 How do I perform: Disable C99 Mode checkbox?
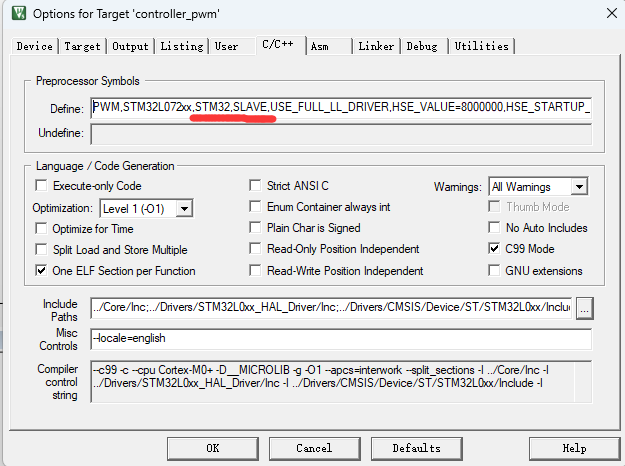[495, 249]
